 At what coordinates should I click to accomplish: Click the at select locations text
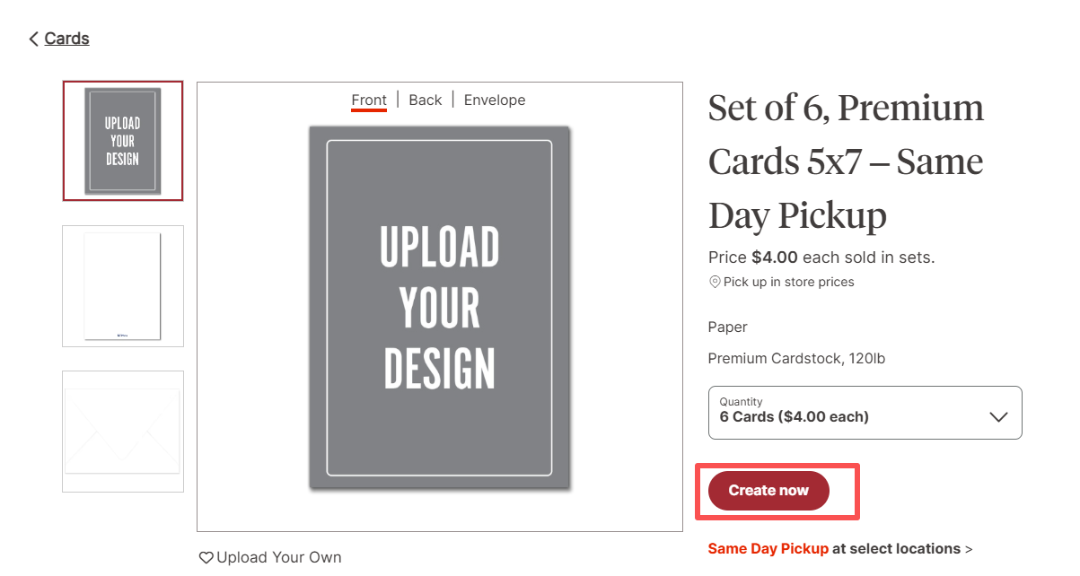(x=896, y=549)
